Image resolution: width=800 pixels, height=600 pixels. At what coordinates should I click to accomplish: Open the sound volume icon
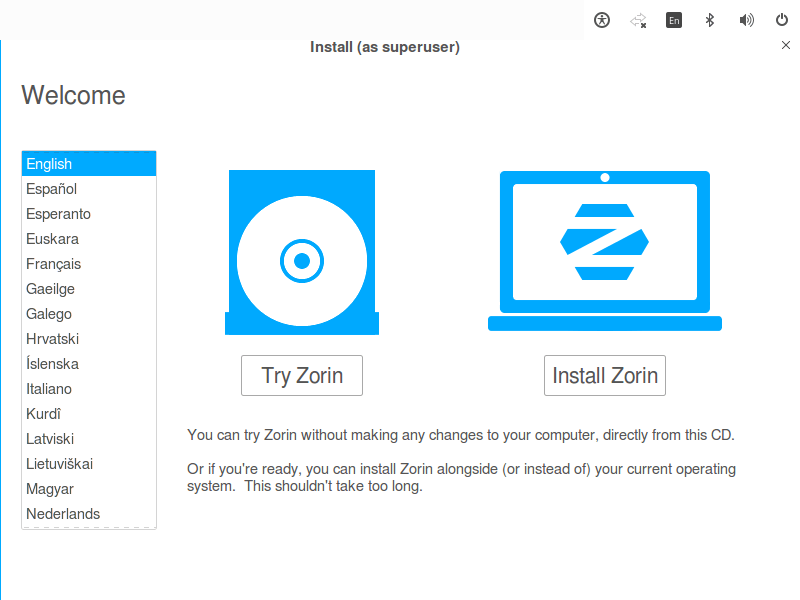(x=746, y=20)
